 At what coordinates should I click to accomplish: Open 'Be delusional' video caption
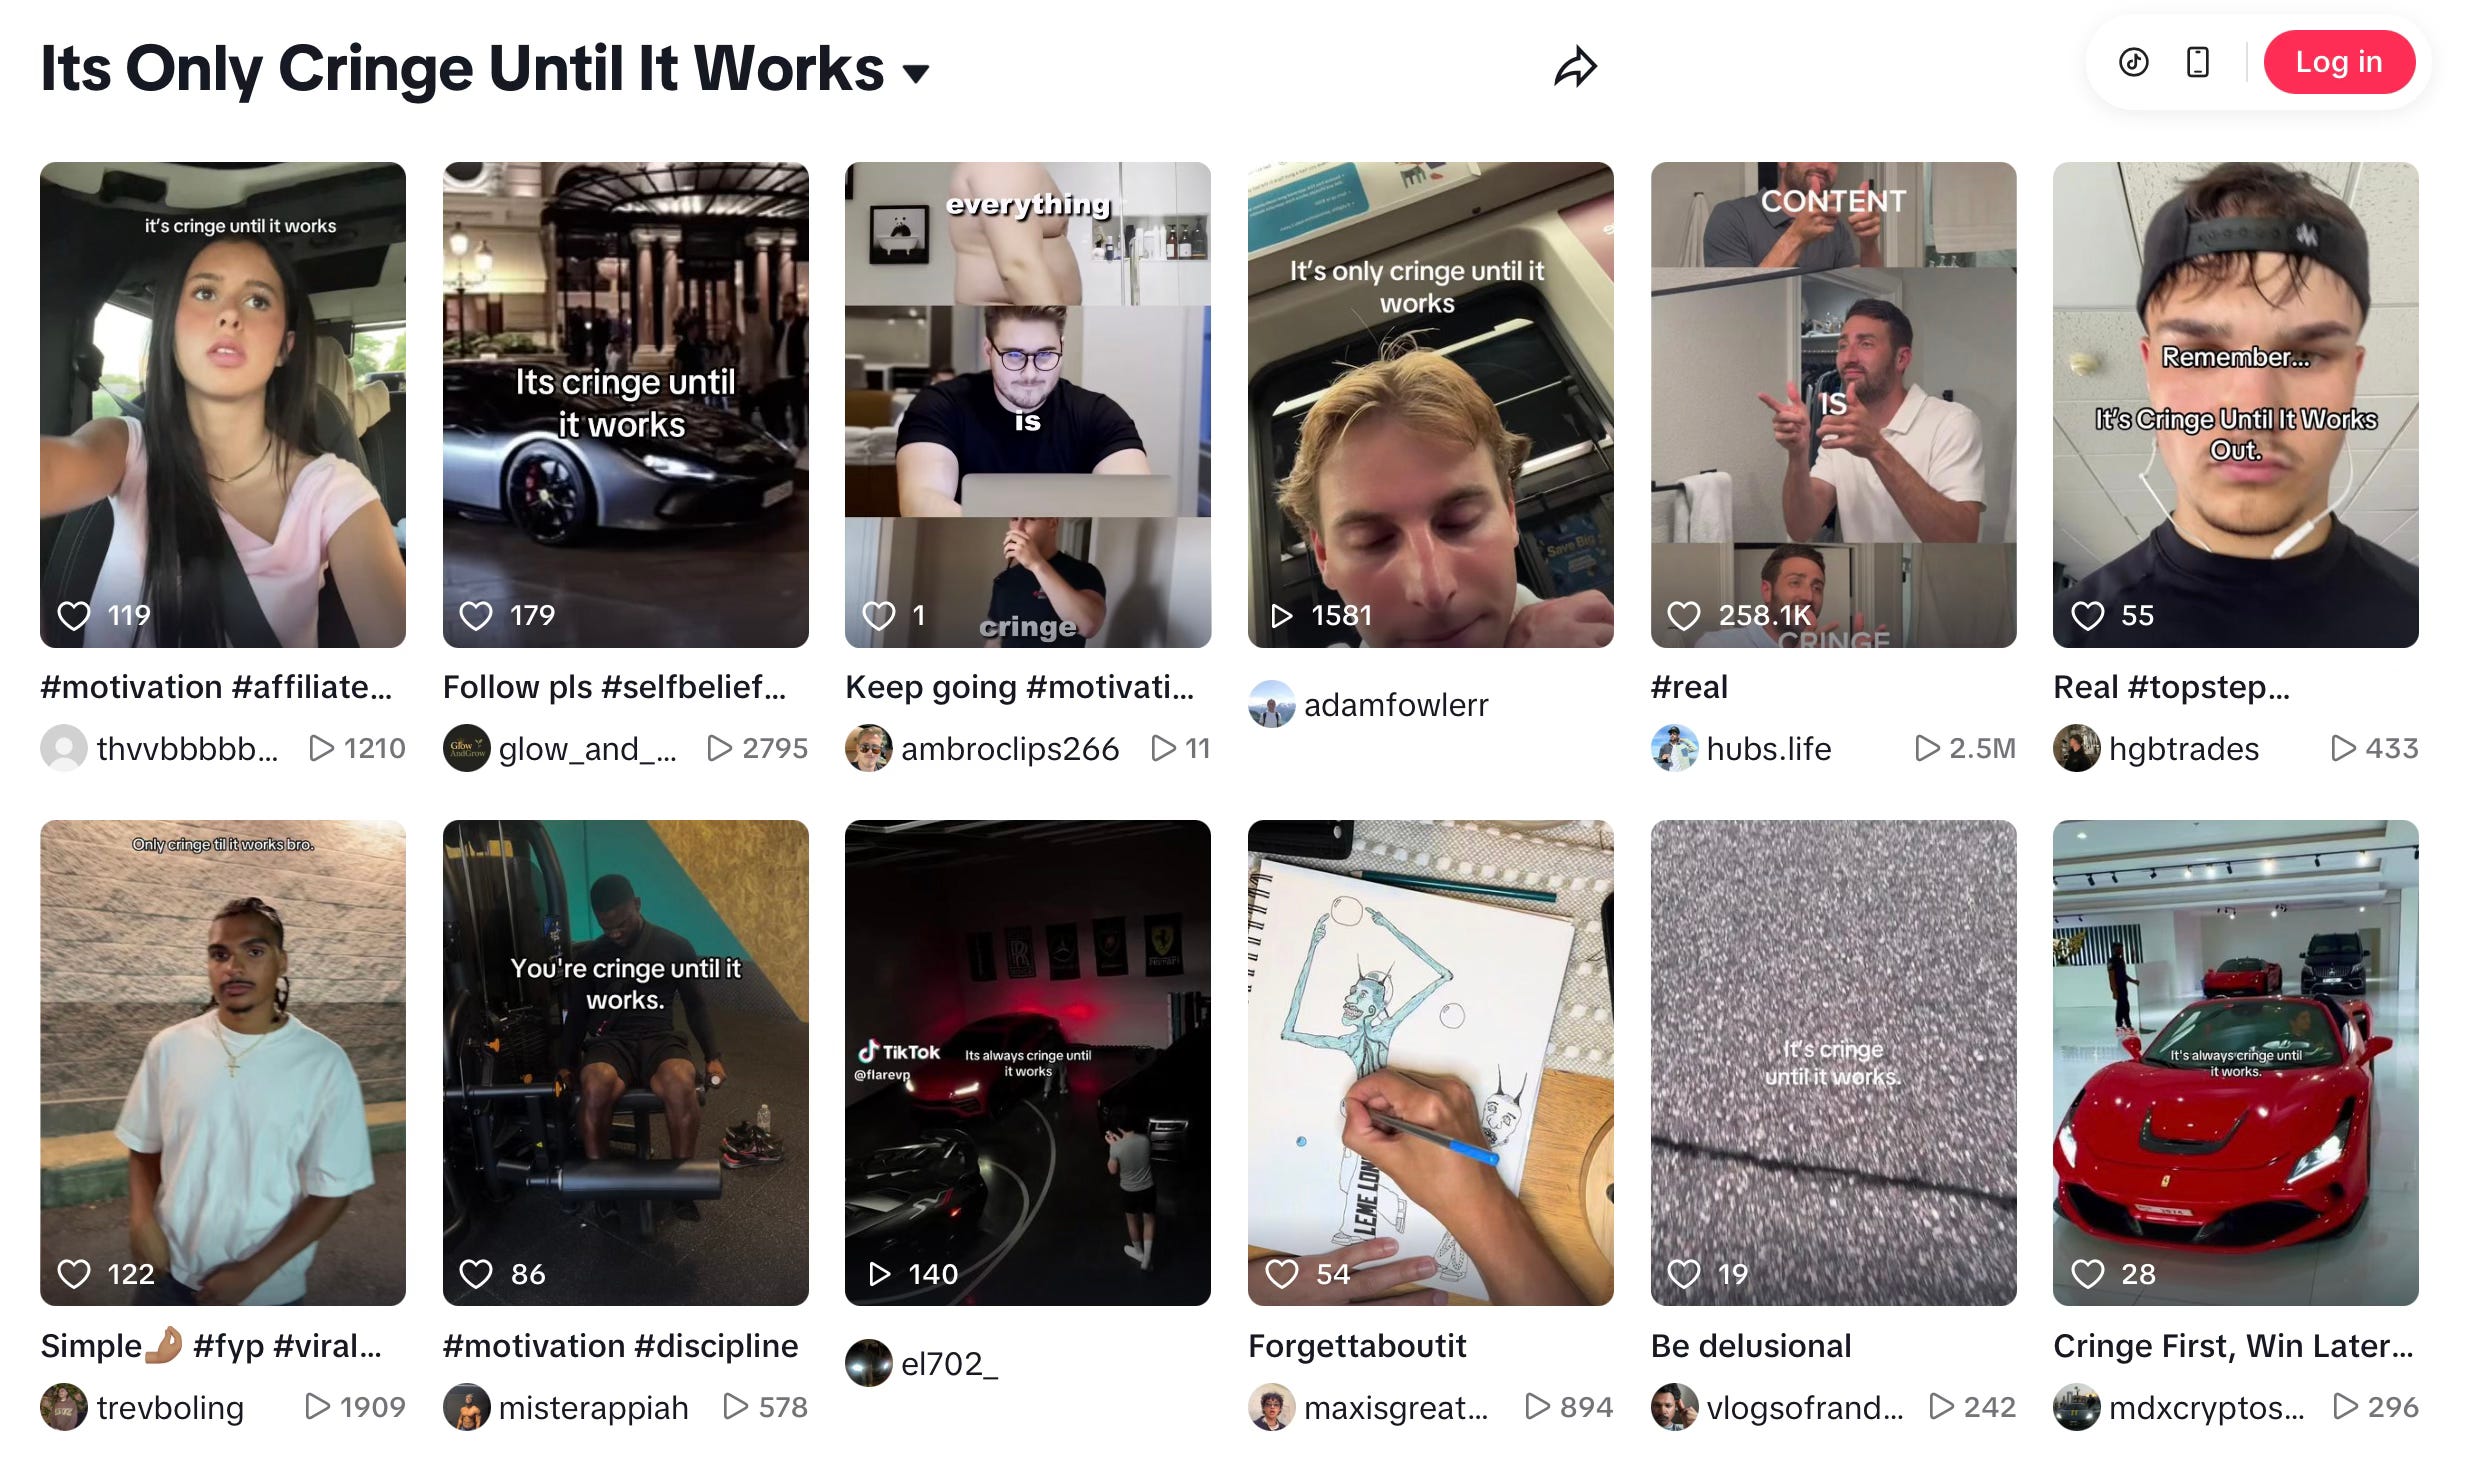click(x=1751, y=1346)
